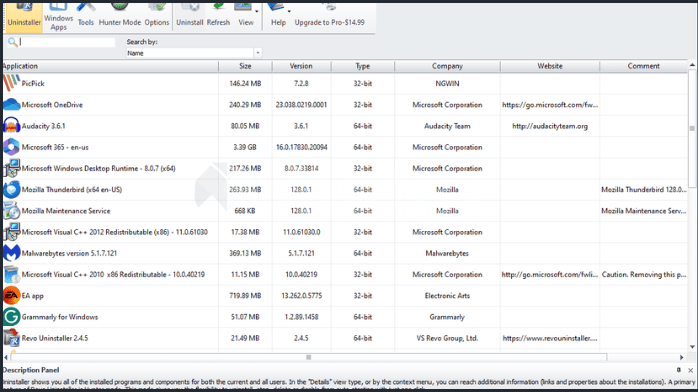
Task: Click OneDrive website go.microsoft.com cell
Action: coord(550,105)
